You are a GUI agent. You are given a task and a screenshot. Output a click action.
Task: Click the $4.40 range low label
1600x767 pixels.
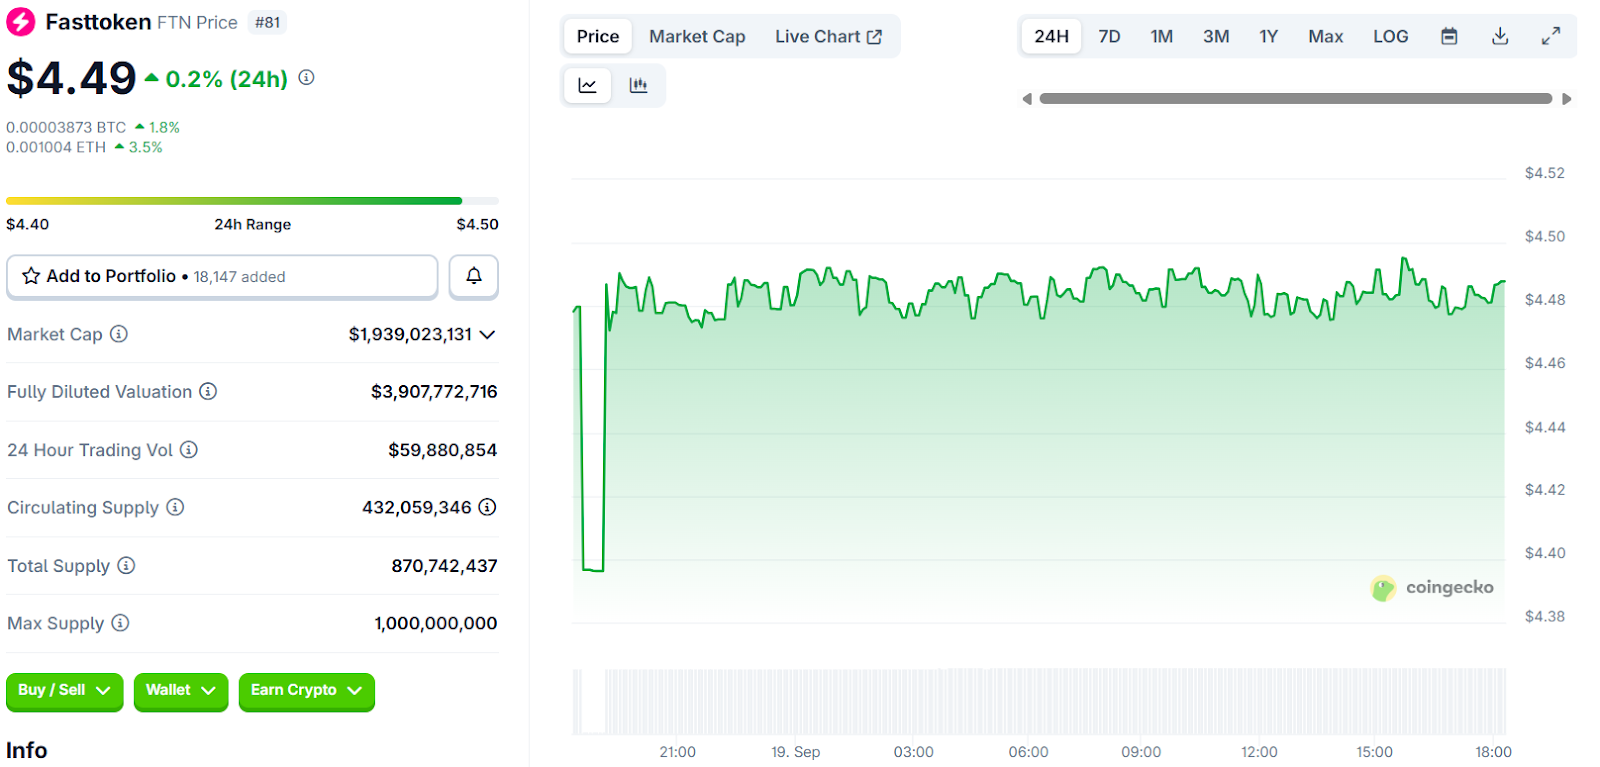[x=28, y=224]
